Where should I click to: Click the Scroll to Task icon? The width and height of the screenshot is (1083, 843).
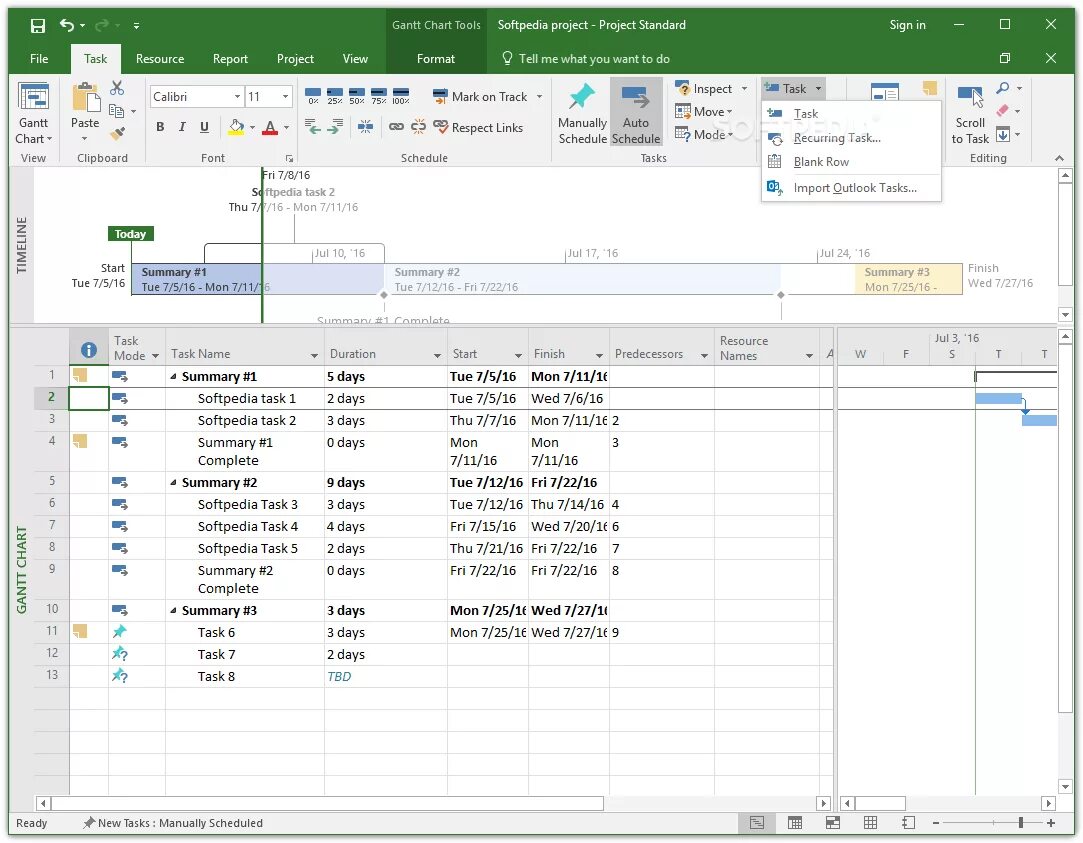pos(970,97)
